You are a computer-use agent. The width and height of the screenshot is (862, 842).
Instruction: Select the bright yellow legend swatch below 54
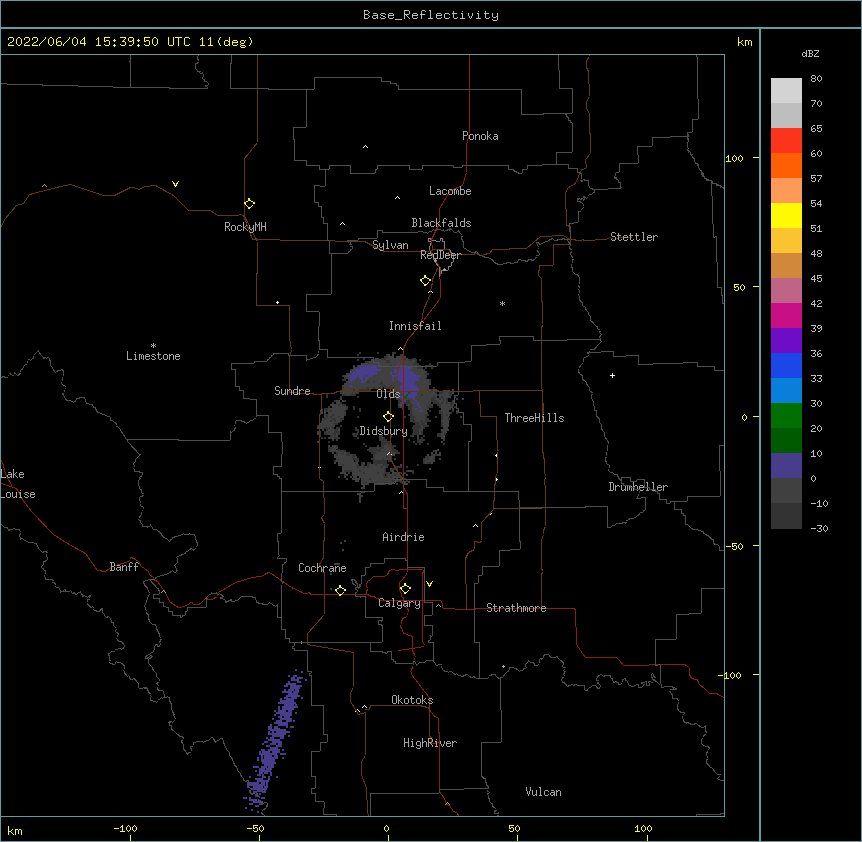click(786, 215)
